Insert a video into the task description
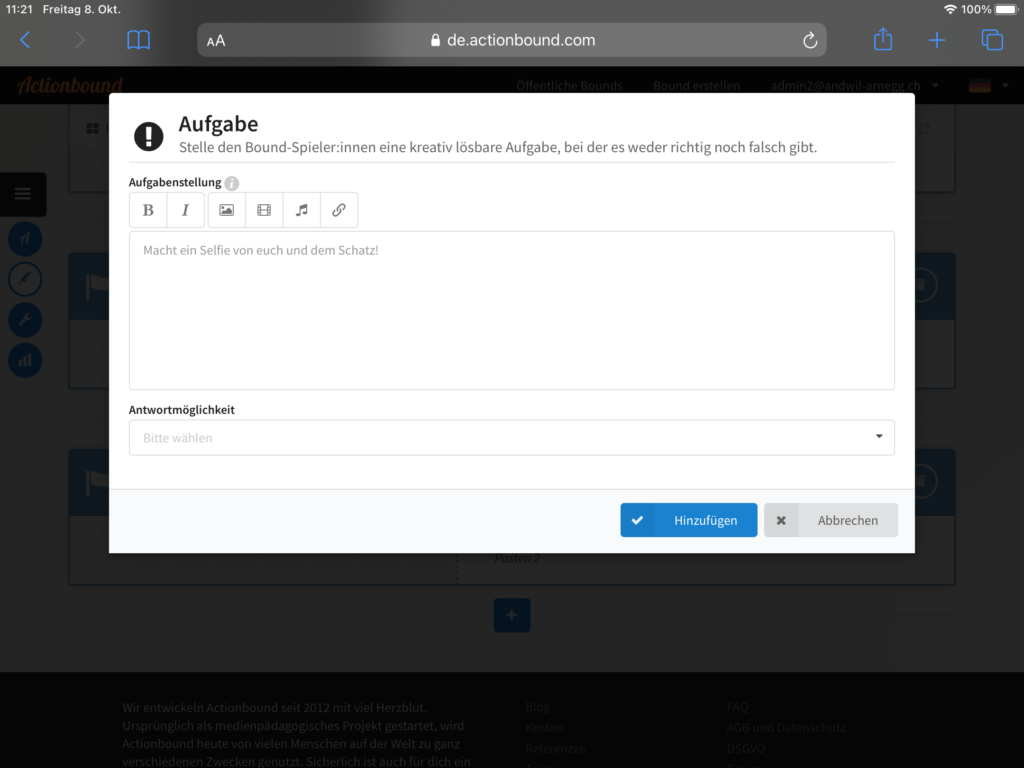This screenshot has width=1024, height=768. point(264,210)
